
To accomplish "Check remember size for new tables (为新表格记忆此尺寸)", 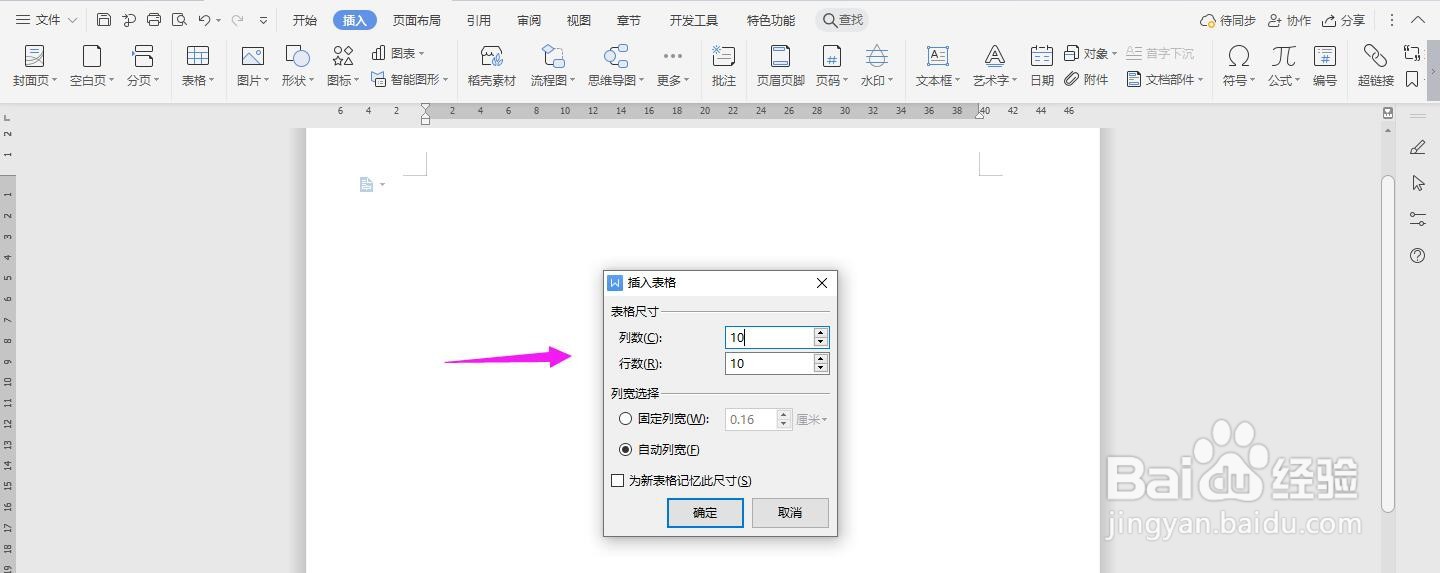I will click(618, 481).
